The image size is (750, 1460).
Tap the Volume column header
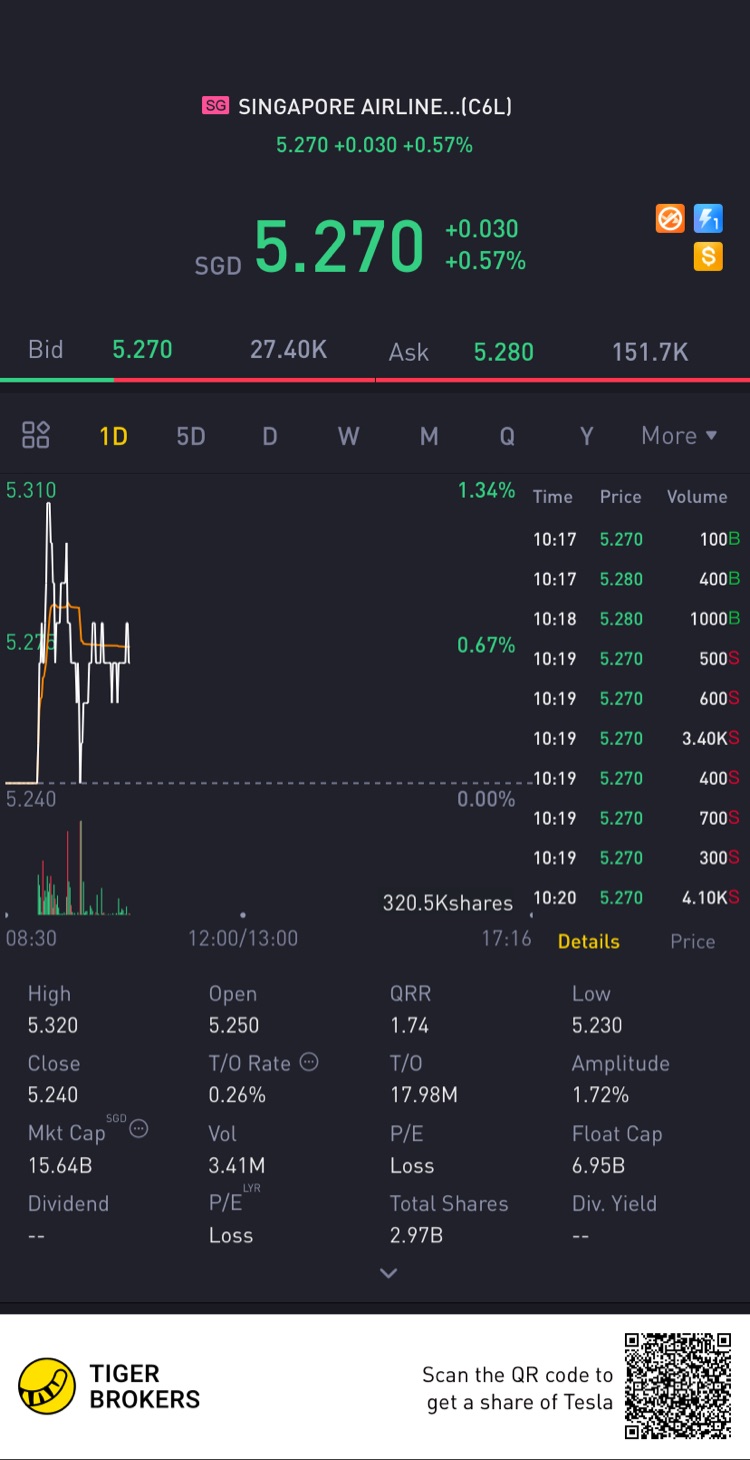[697, 497]
